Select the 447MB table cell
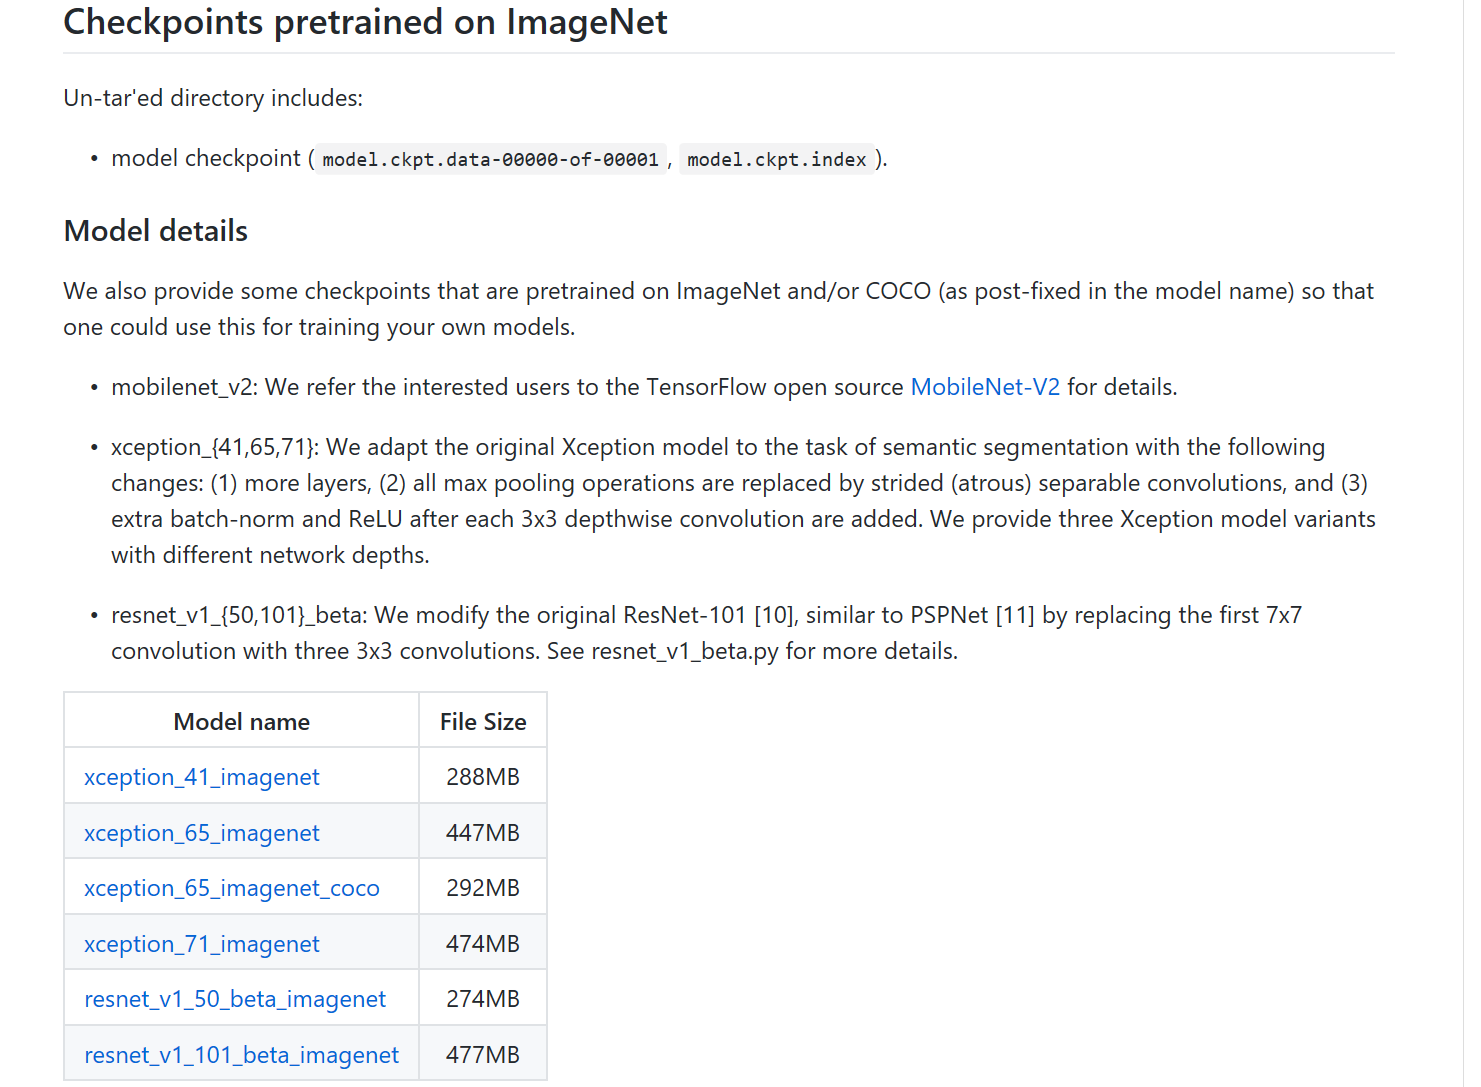The height and width of the screenshot is (1087, 1481). coord(483,833)
